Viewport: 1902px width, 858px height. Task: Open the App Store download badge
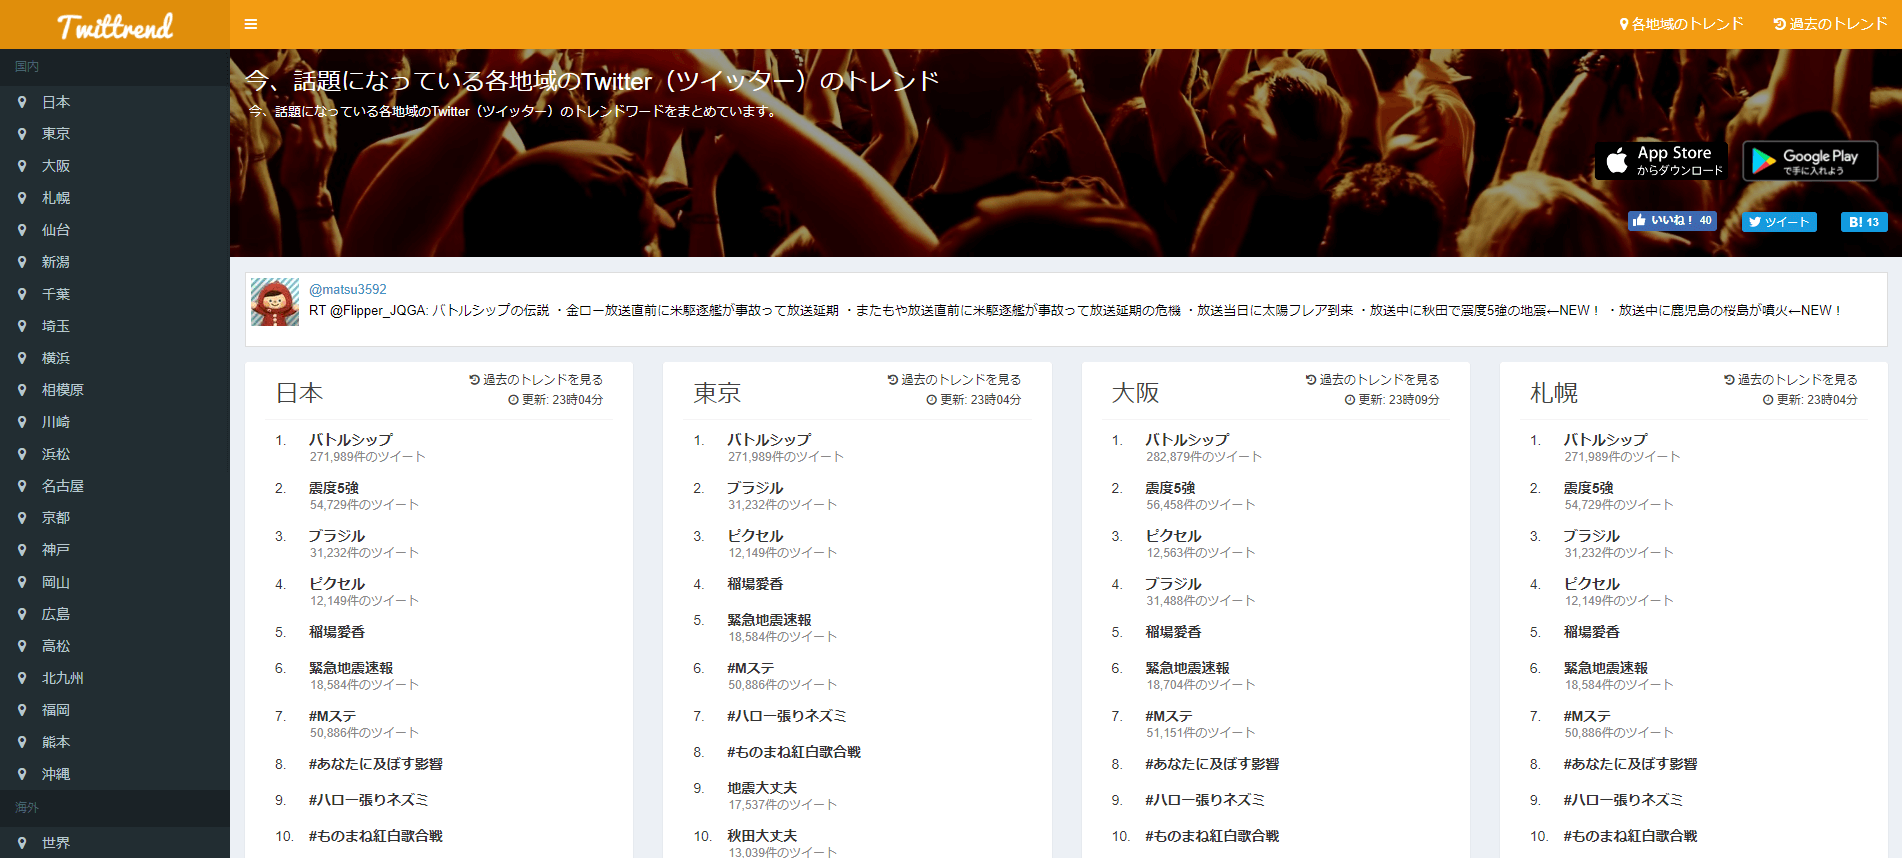pyautogui.click(x=1660, y=161)
